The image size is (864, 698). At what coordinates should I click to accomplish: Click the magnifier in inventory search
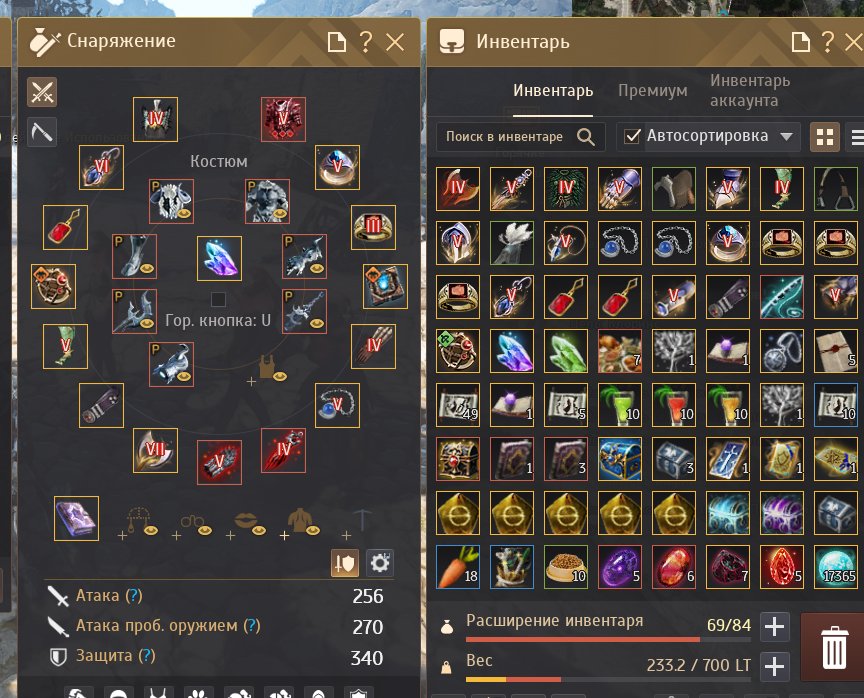[x=586, y=137]
